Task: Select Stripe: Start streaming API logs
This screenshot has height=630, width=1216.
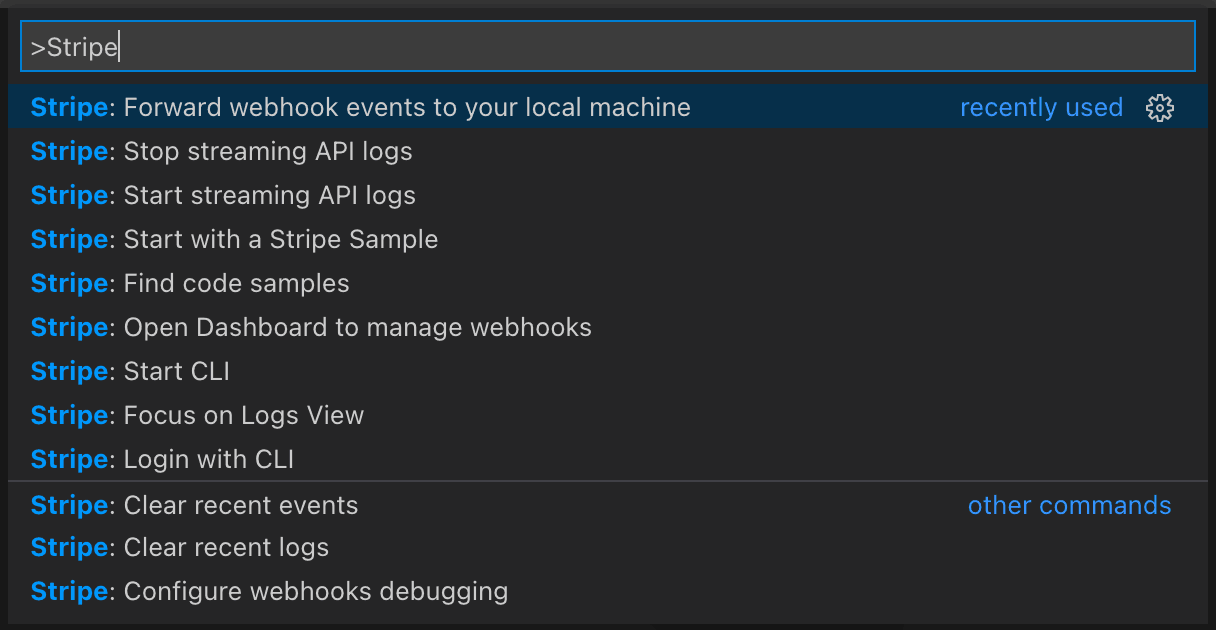Action: pyautogui.click(x=608, y=195)
